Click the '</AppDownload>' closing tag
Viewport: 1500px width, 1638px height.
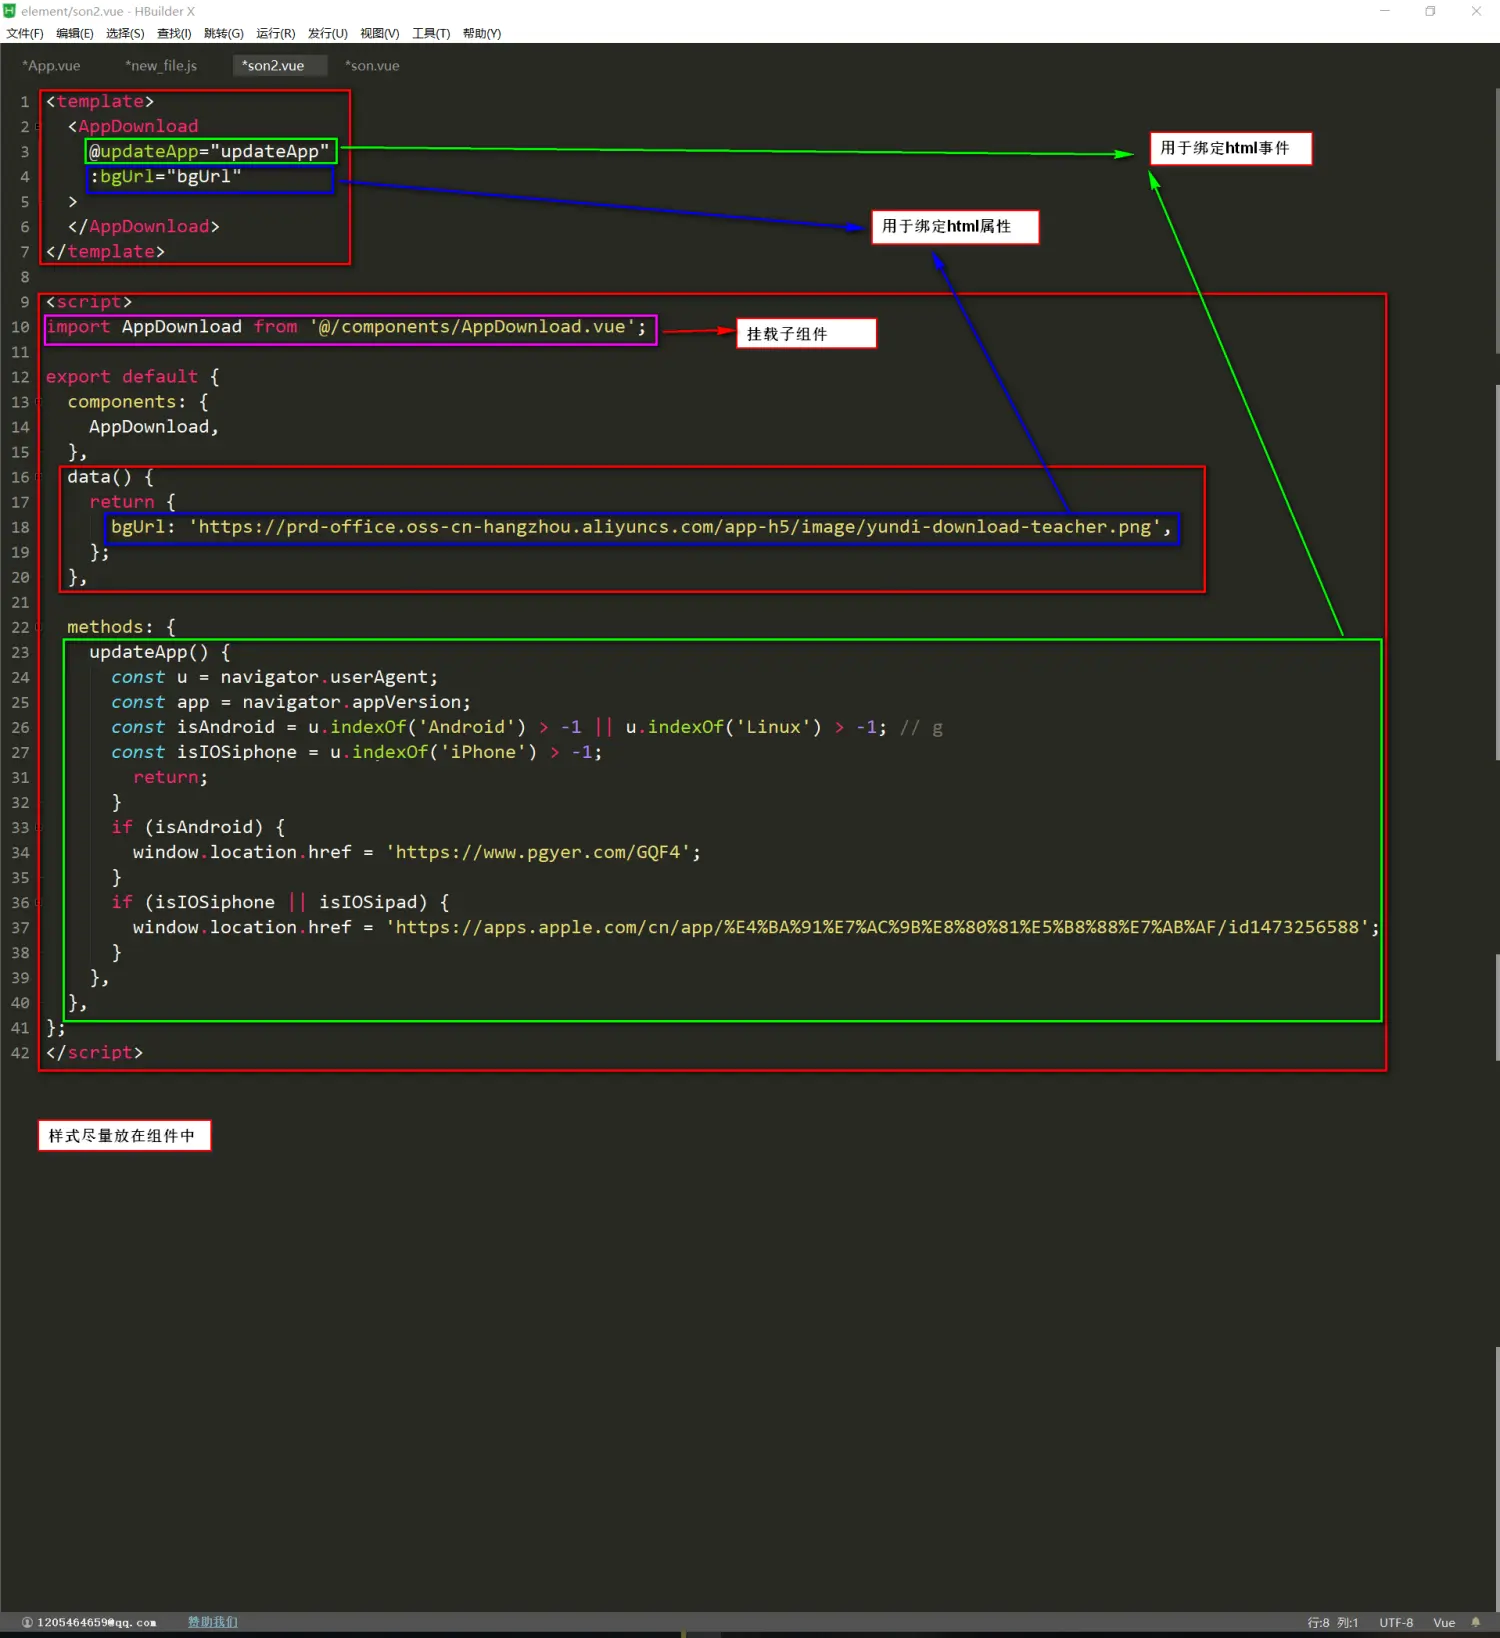143,227
